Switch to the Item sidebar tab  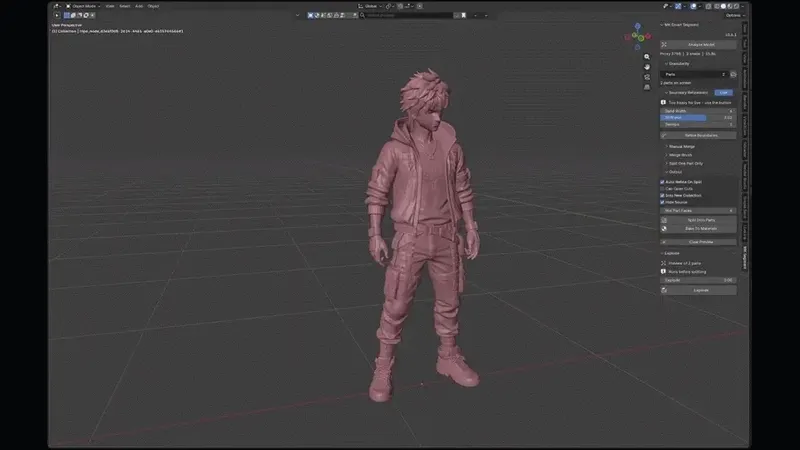click(745, 29)
